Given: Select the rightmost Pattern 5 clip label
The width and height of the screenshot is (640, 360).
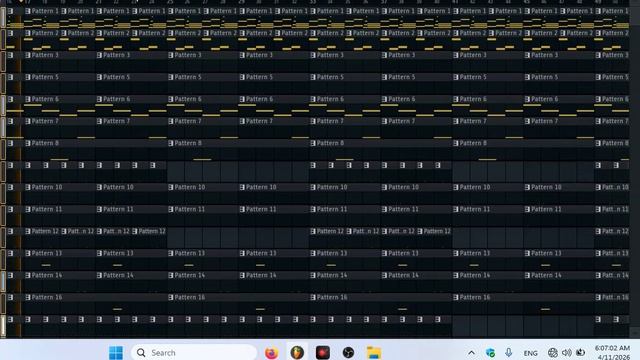Looking at the screenshot, I should coord(616,77).
